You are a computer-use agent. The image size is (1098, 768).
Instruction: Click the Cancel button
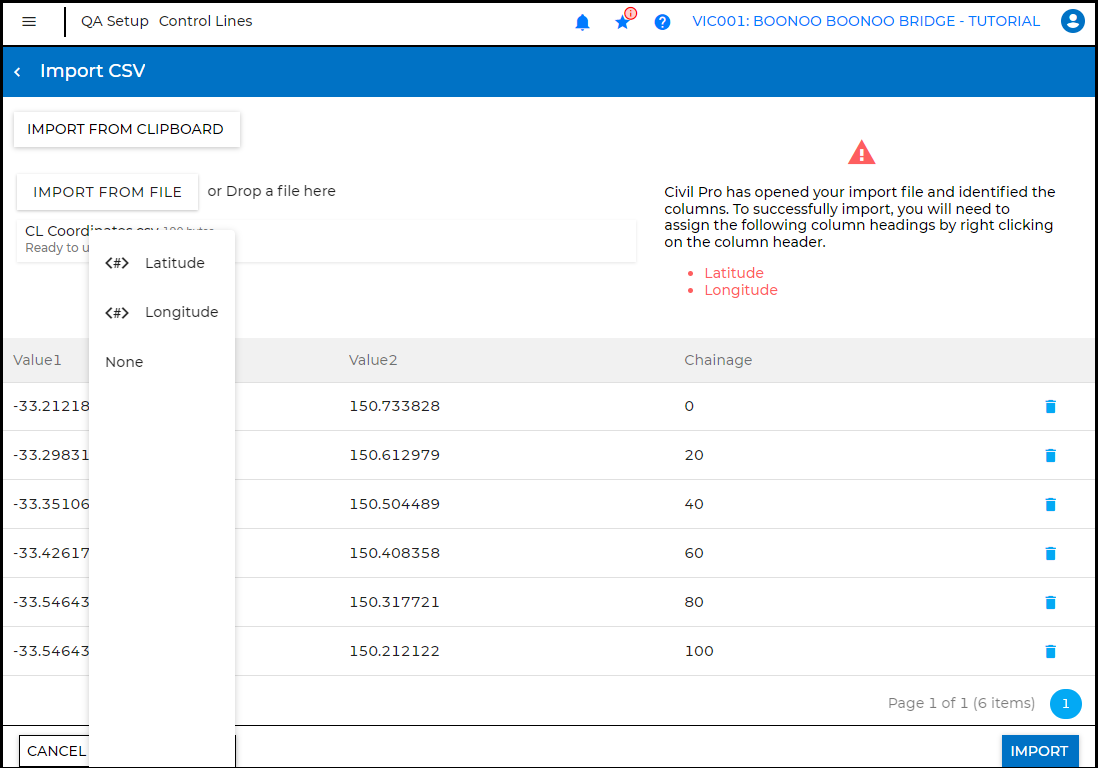tap(55, 751)
